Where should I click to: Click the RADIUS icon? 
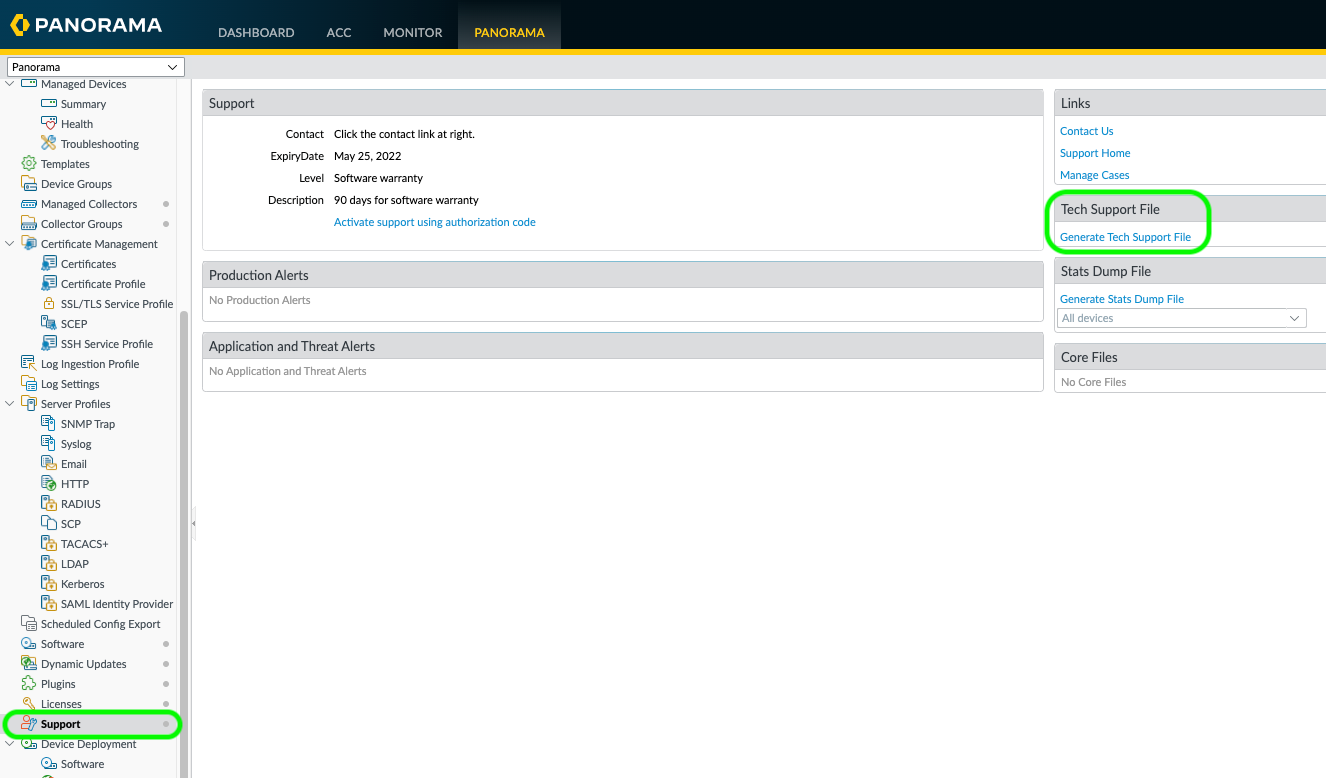coord(49,504)
